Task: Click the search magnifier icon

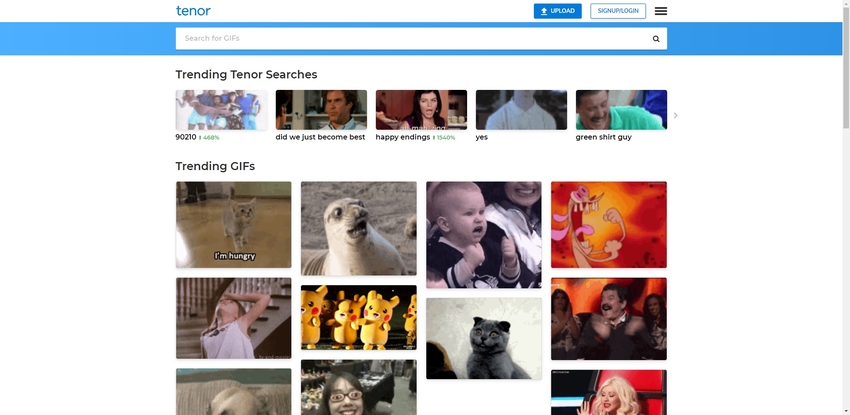Action: (x=656, y=39)
